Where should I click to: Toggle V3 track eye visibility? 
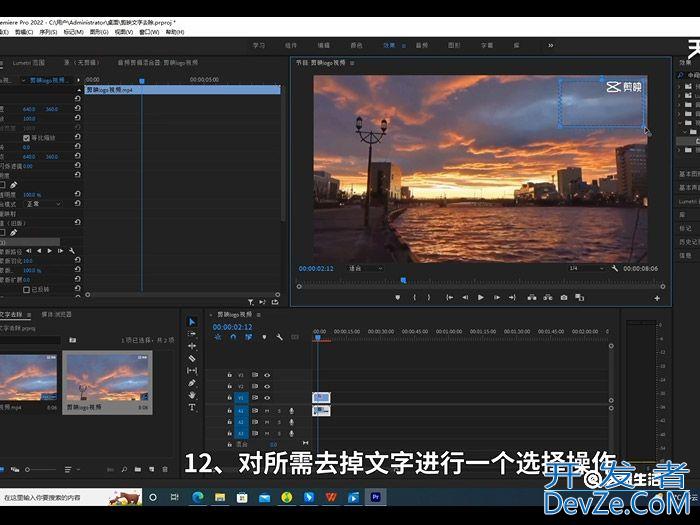(267, 375)
